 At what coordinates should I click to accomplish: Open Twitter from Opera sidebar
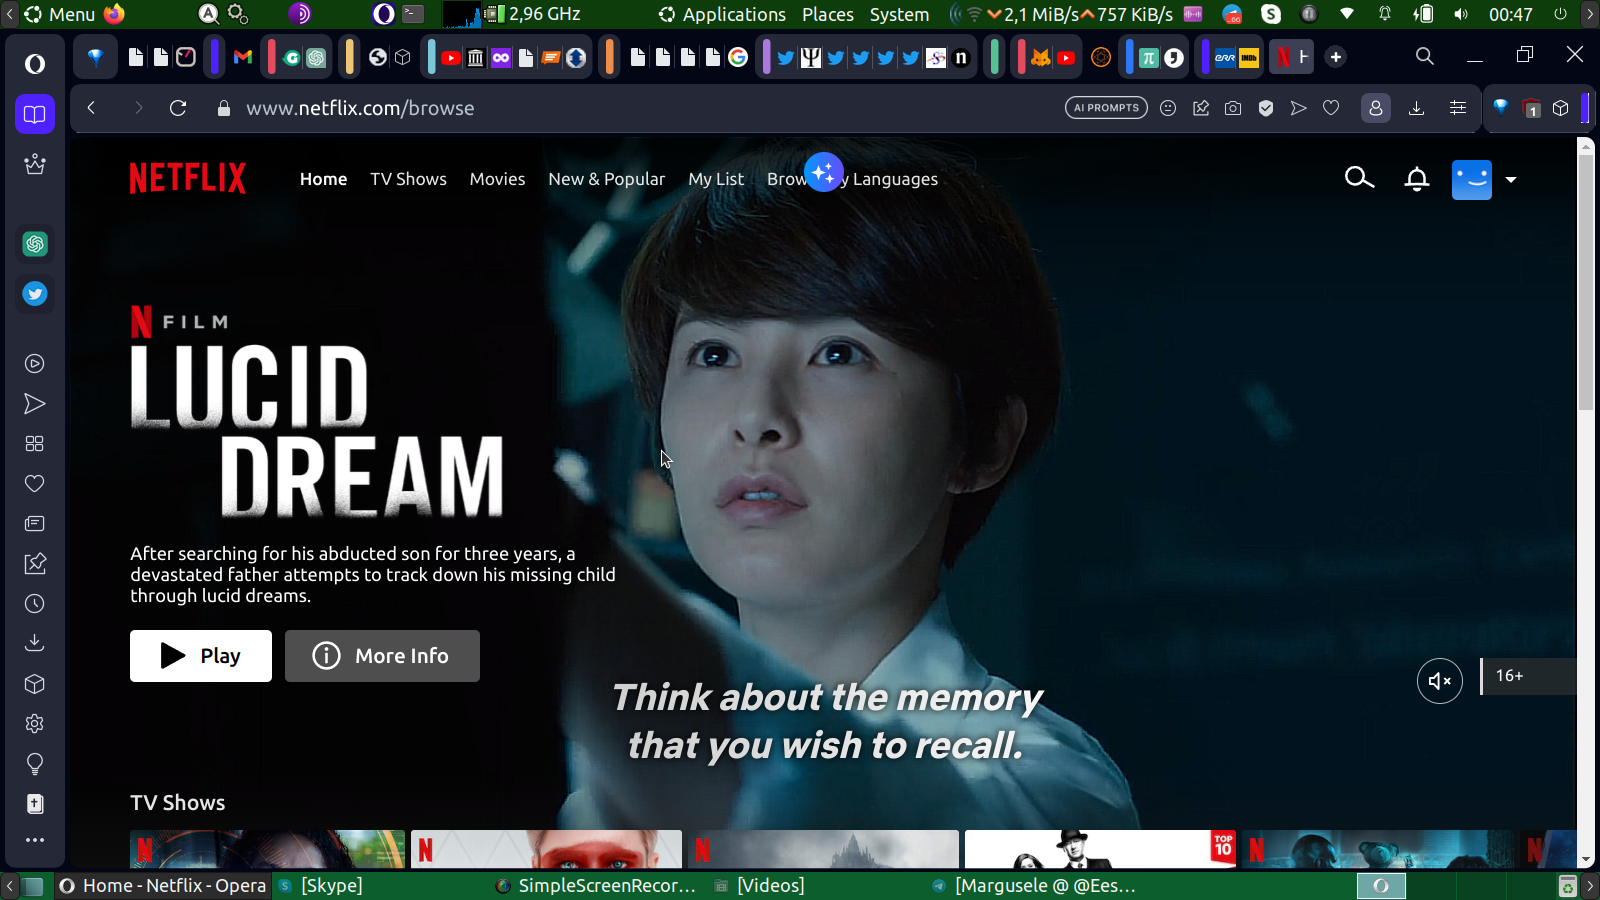(x=35, y=294)
